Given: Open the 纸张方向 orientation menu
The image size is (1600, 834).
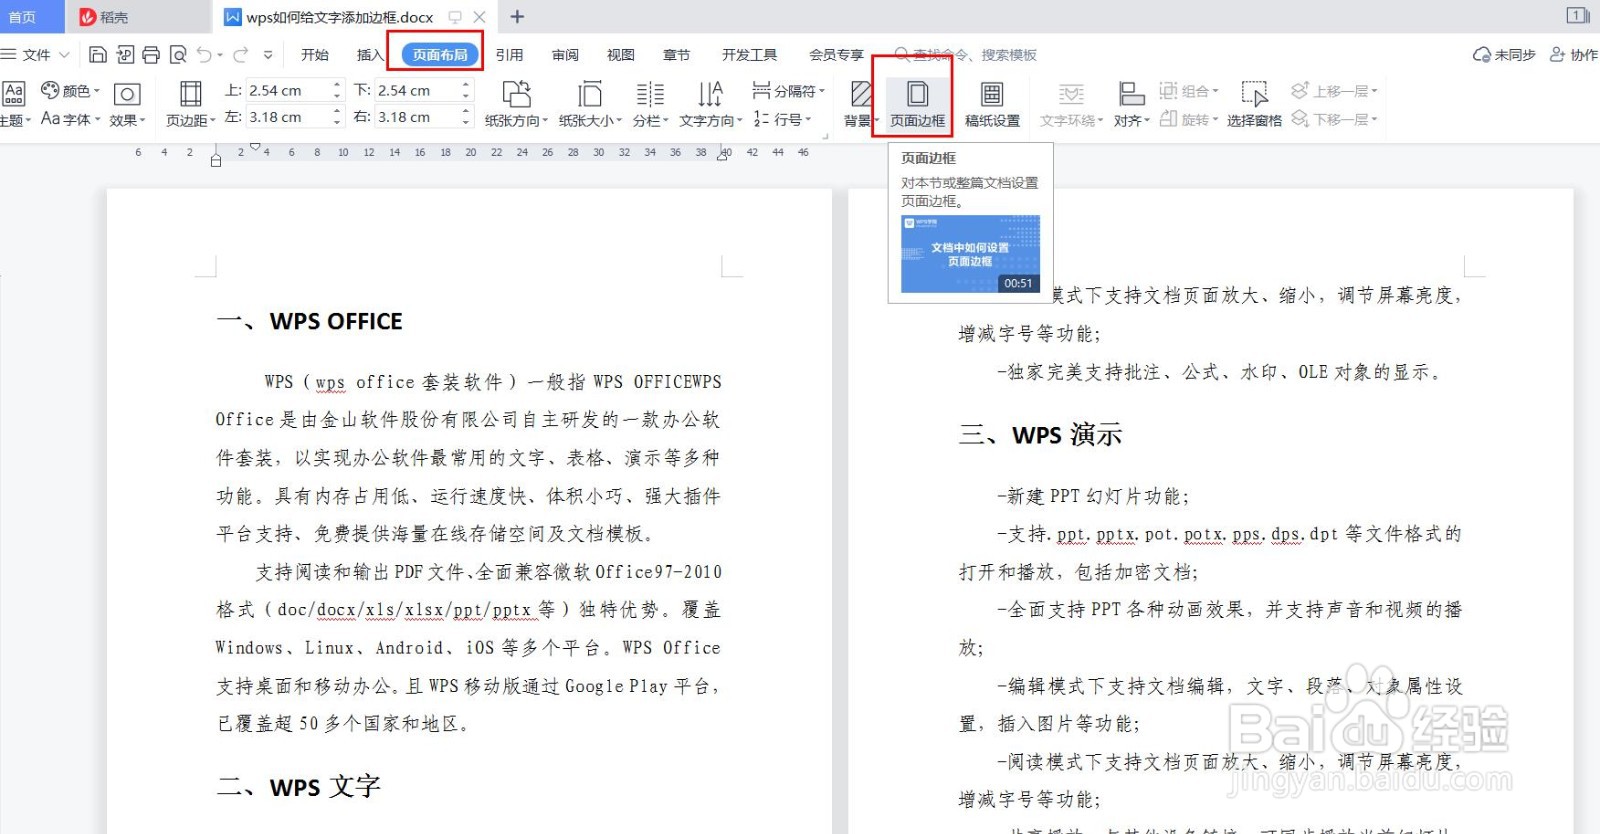Looking at the screenshot, I should point(516,104).
